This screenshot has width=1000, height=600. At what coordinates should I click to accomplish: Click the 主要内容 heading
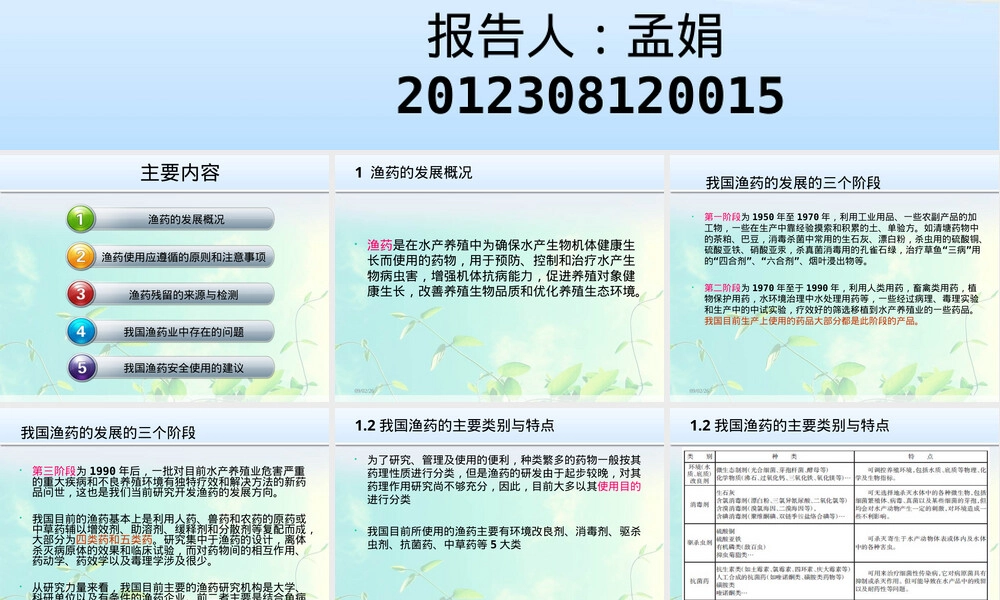click(x=180, y=173)
